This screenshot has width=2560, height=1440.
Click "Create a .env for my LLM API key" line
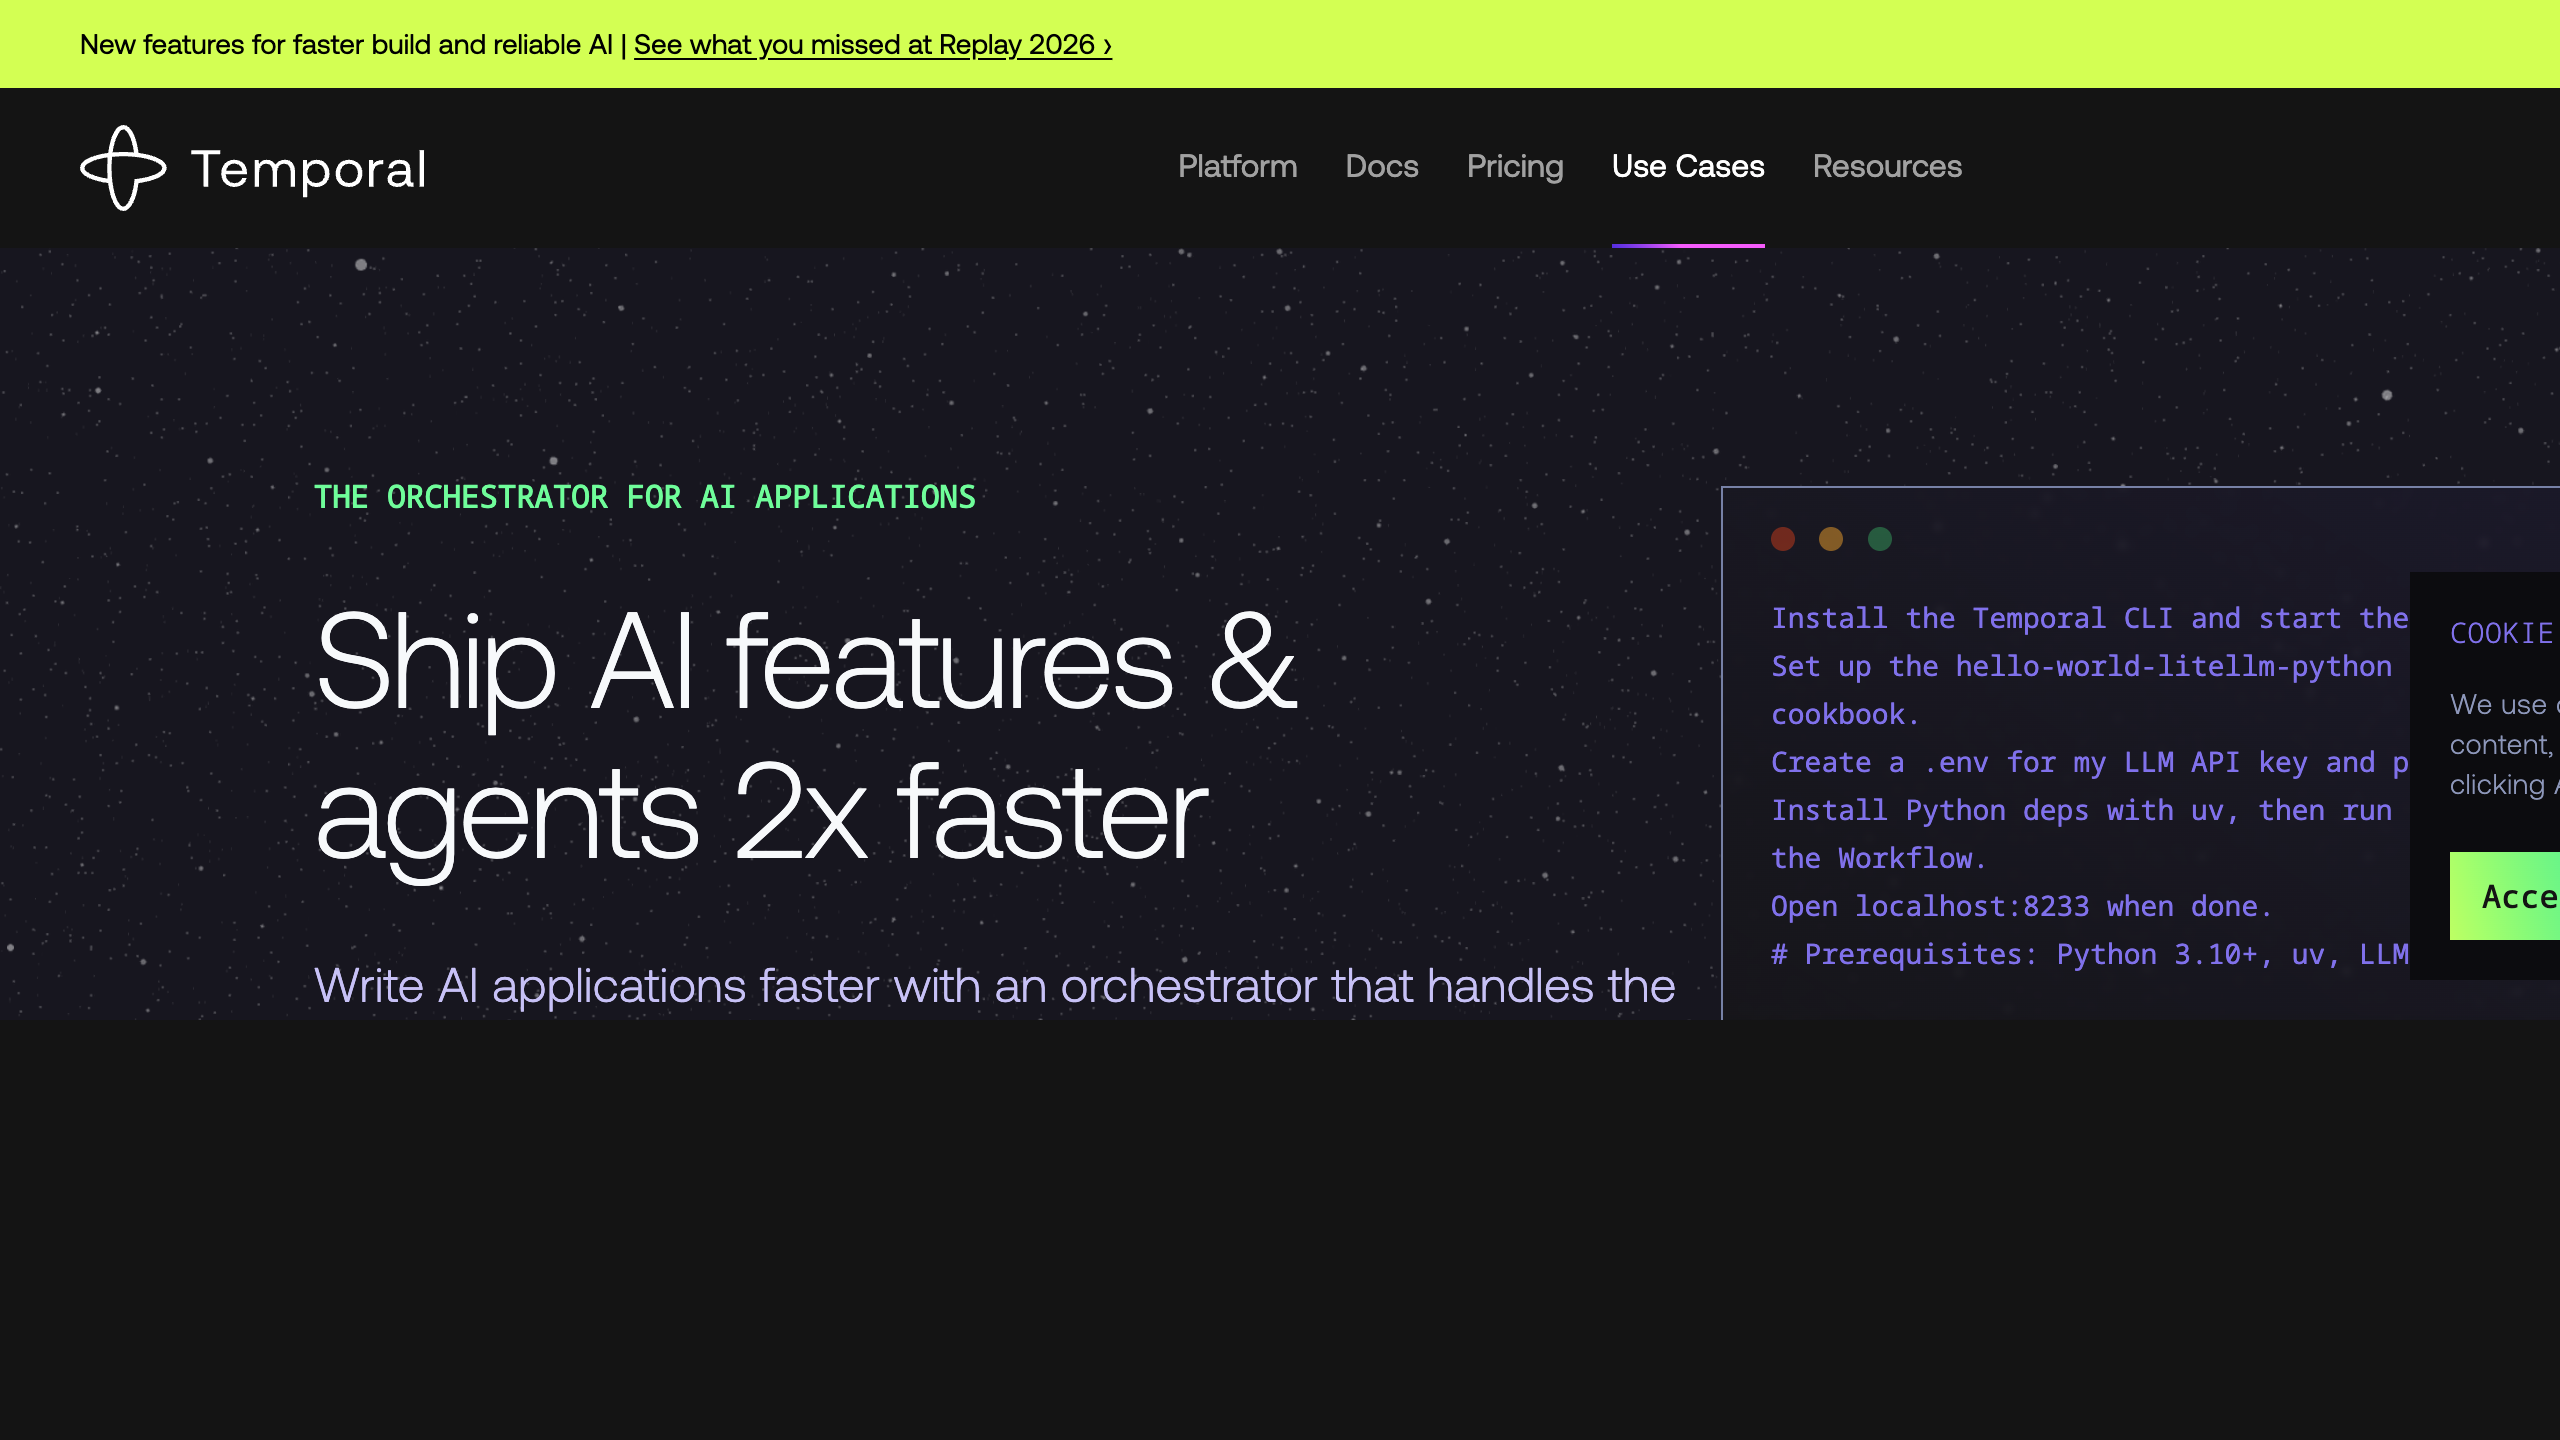(x=2089, y=762)
